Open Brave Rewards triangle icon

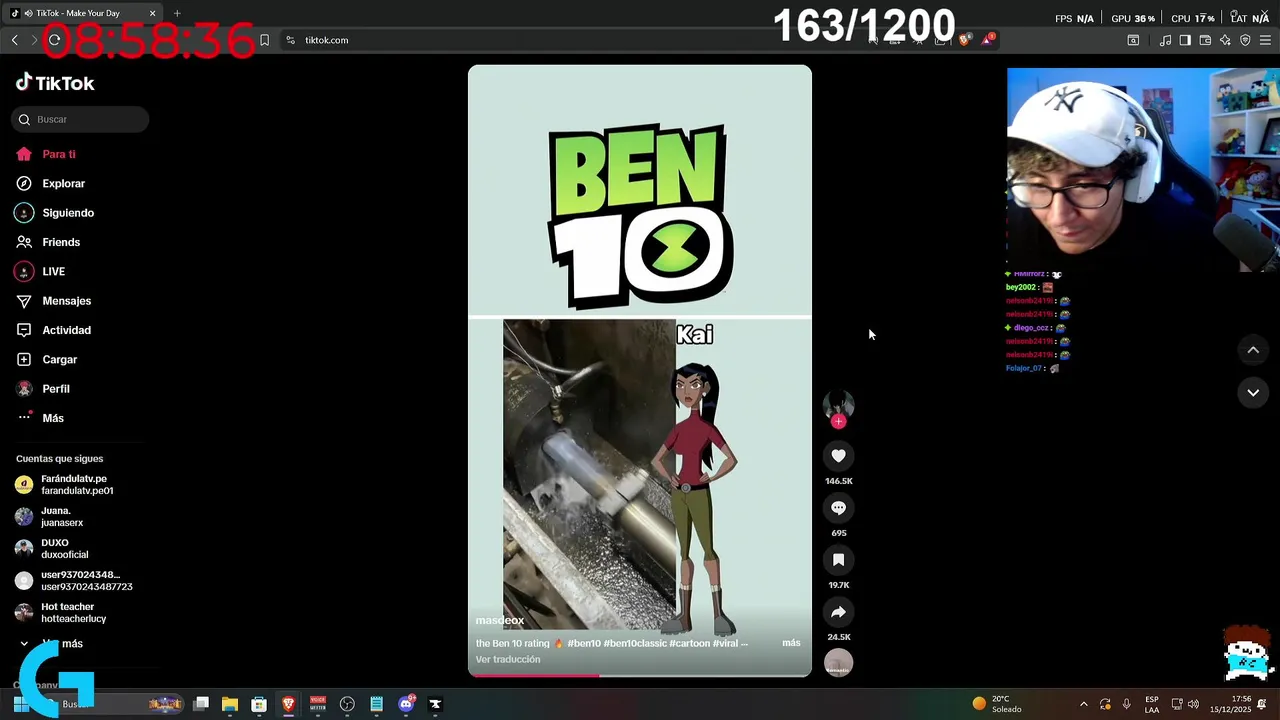[x=988, y=39]
